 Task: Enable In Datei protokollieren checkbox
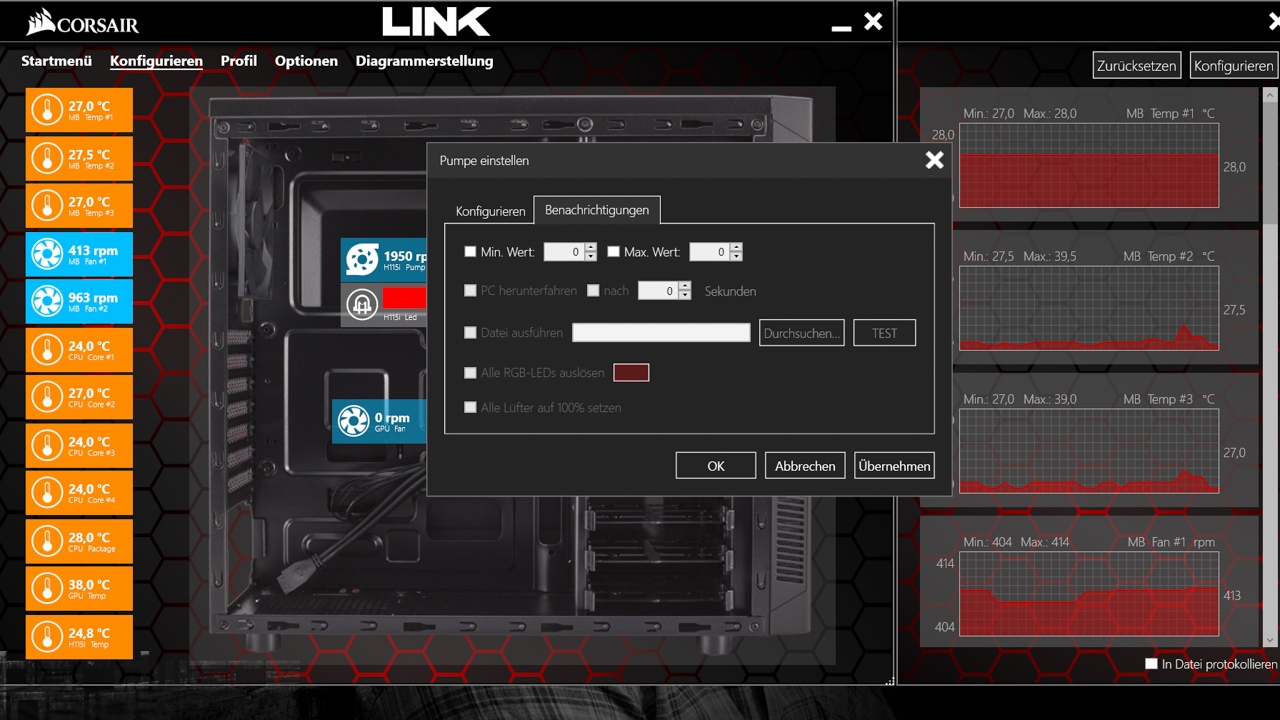coord(1151,664)
